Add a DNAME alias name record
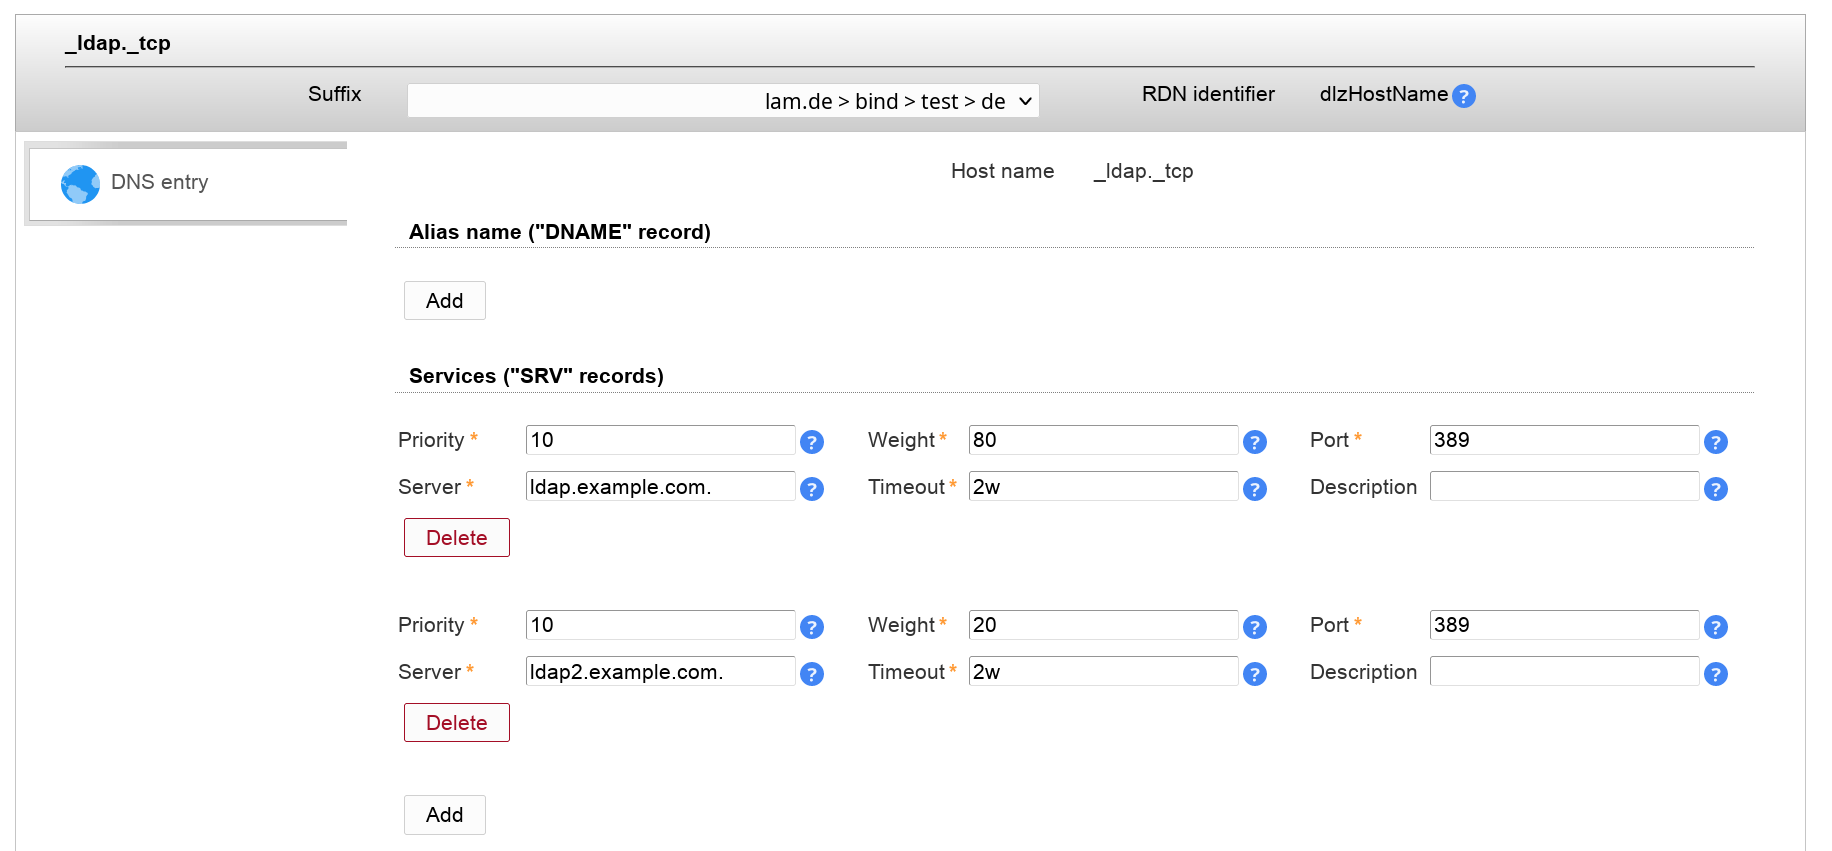 (444, 301)
